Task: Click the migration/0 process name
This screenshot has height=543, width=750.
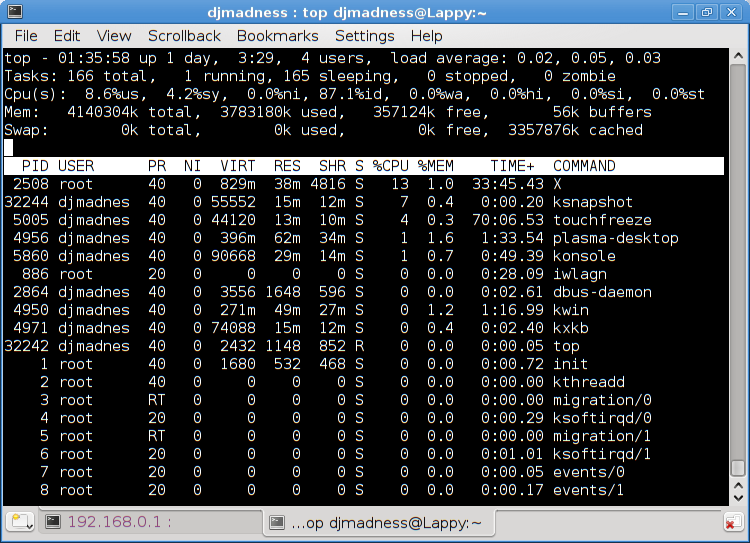Action: [x=602, y=400]
